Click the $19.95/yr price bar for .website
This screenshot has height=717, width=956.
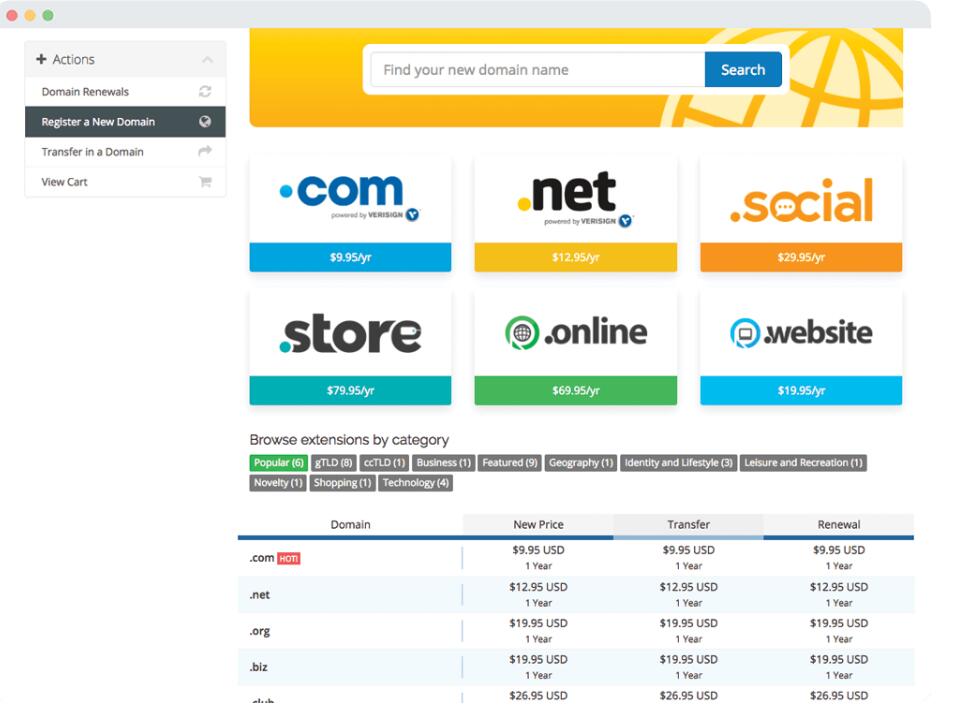[x=801, y=390]
